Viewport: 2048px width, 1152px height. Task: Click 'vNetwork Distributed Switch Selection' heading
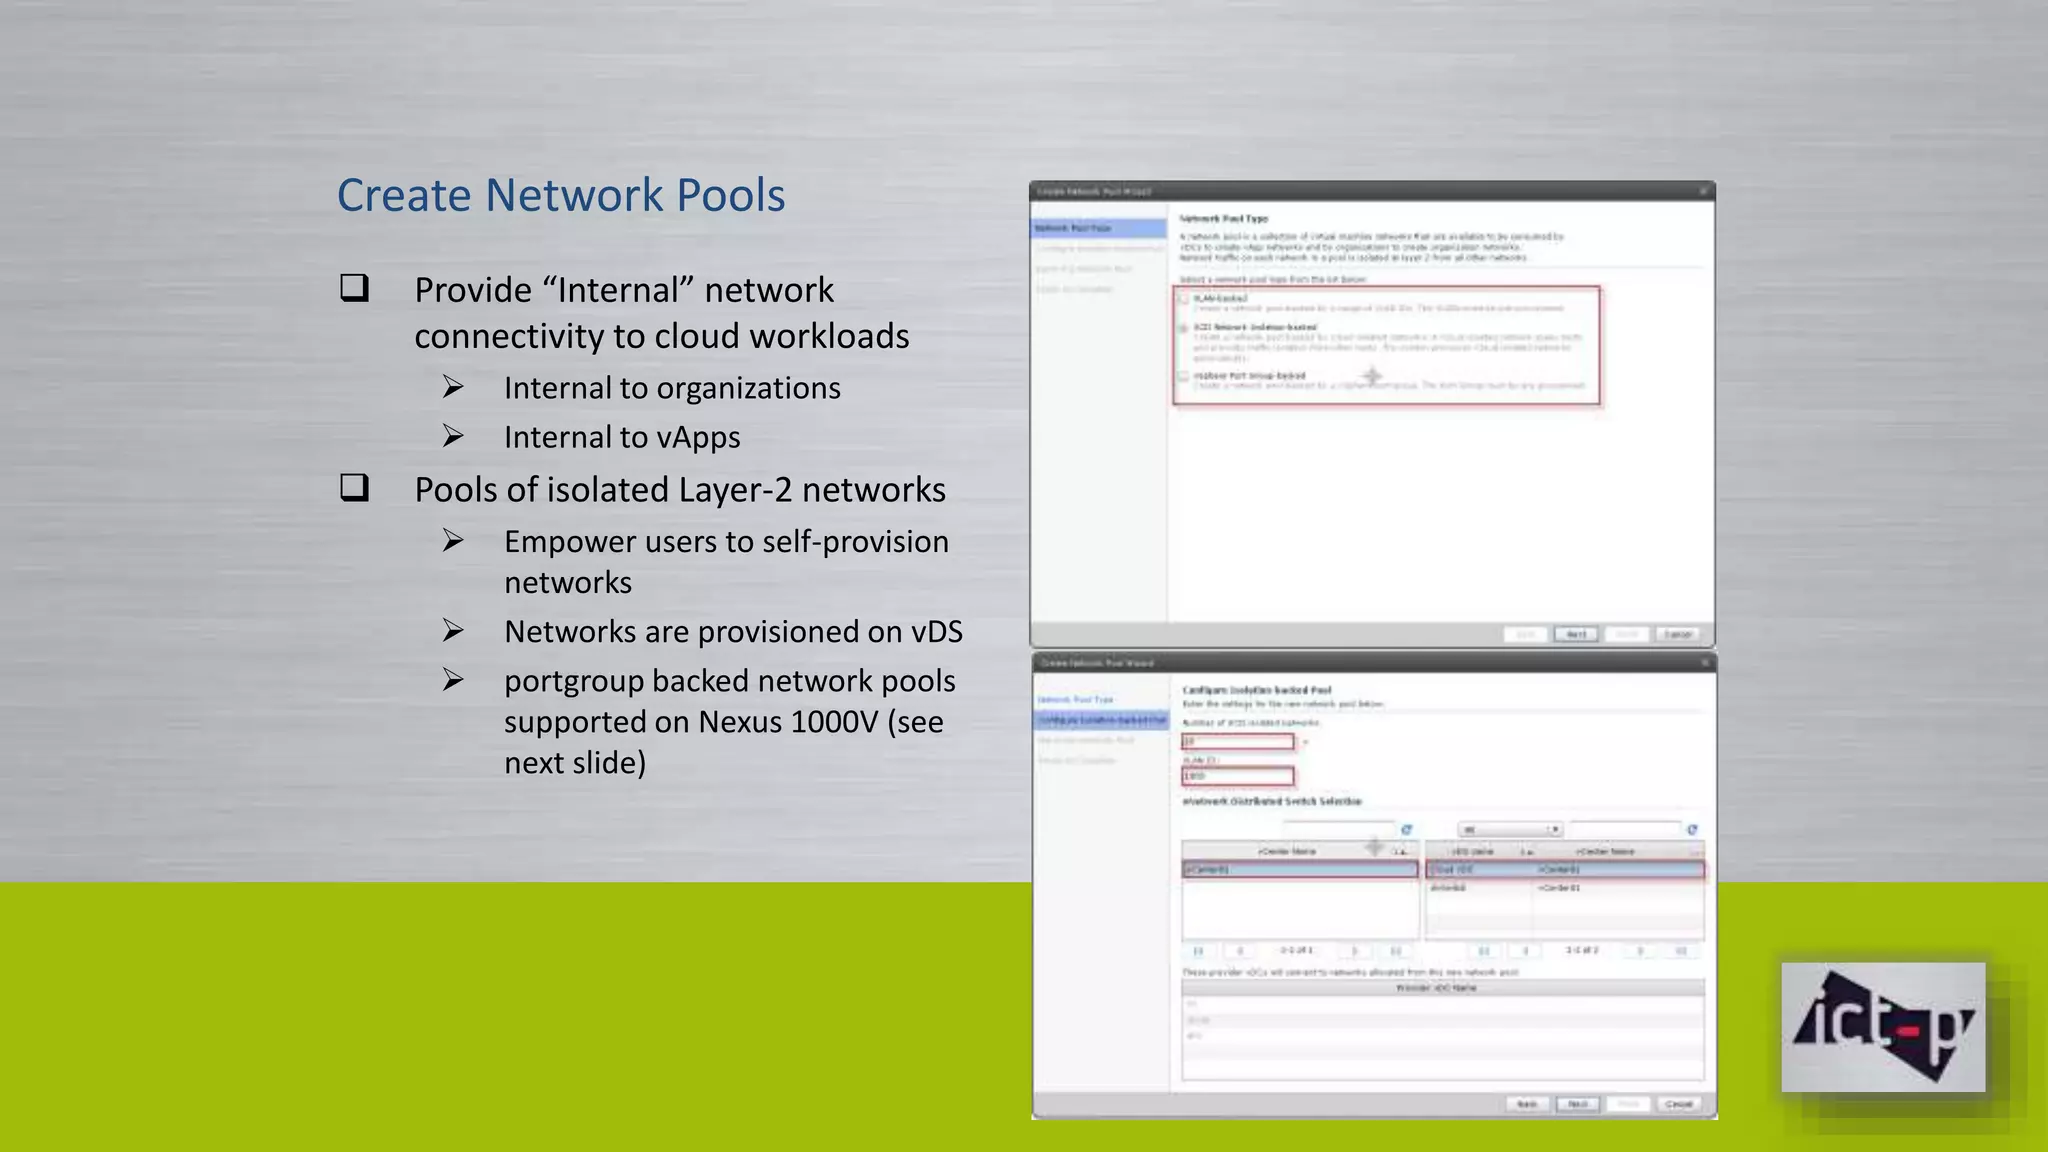pos(1272,802)
